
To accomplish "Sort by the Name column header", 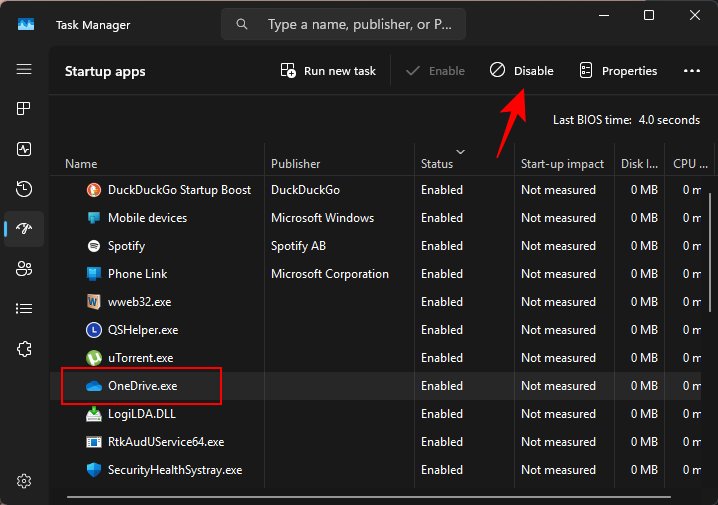I will (x=81, y=164).
